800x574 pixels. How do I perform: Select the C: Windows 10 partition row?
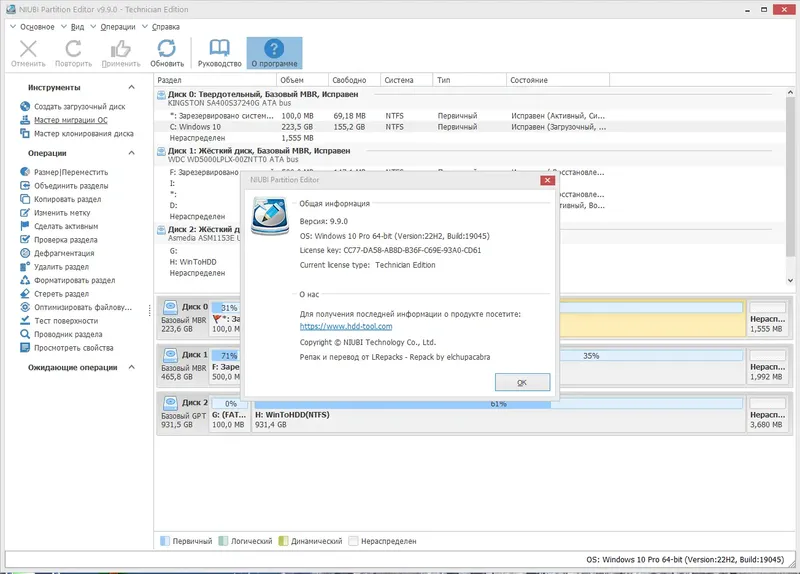pos(470,127)
